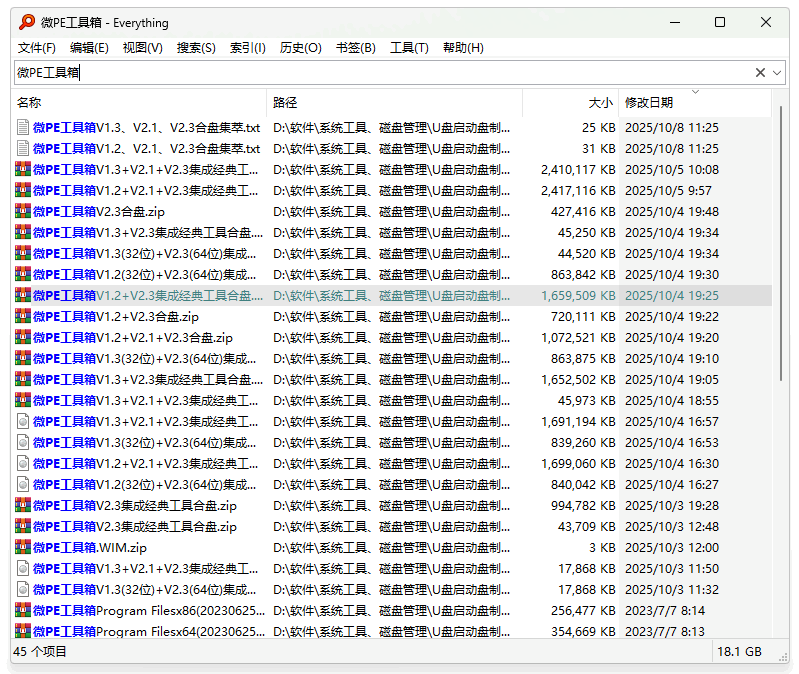Open the 搜索(S) menu
Screen dimensions: 799x674
pos(196,48)
